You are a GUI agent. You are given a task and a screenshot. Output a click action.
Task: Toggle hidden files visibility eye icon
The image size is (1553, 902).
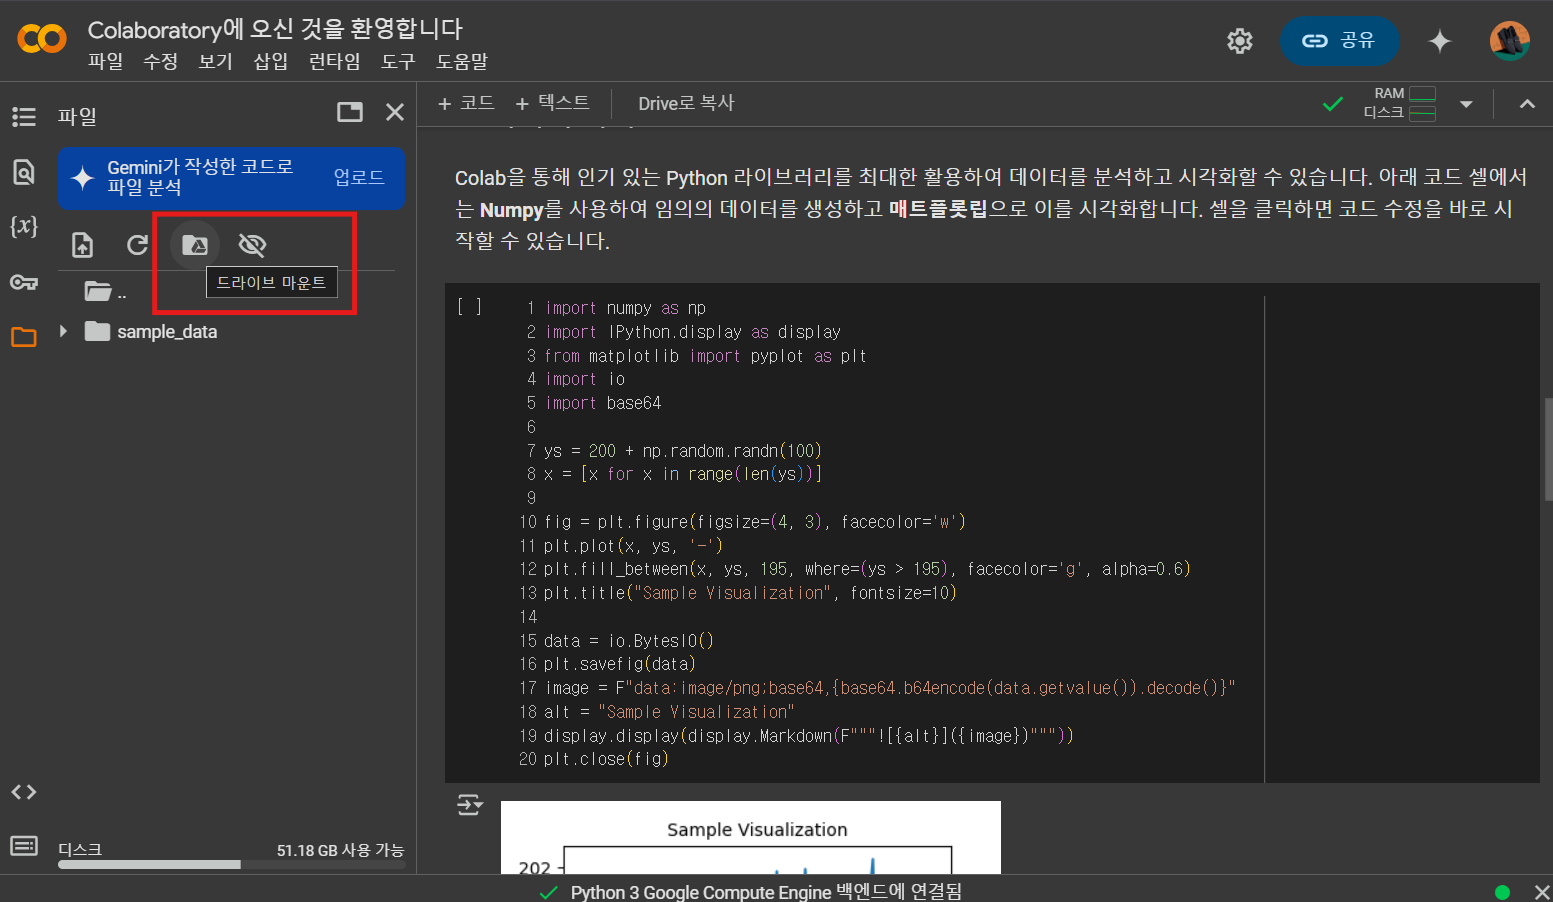[252, 245]
